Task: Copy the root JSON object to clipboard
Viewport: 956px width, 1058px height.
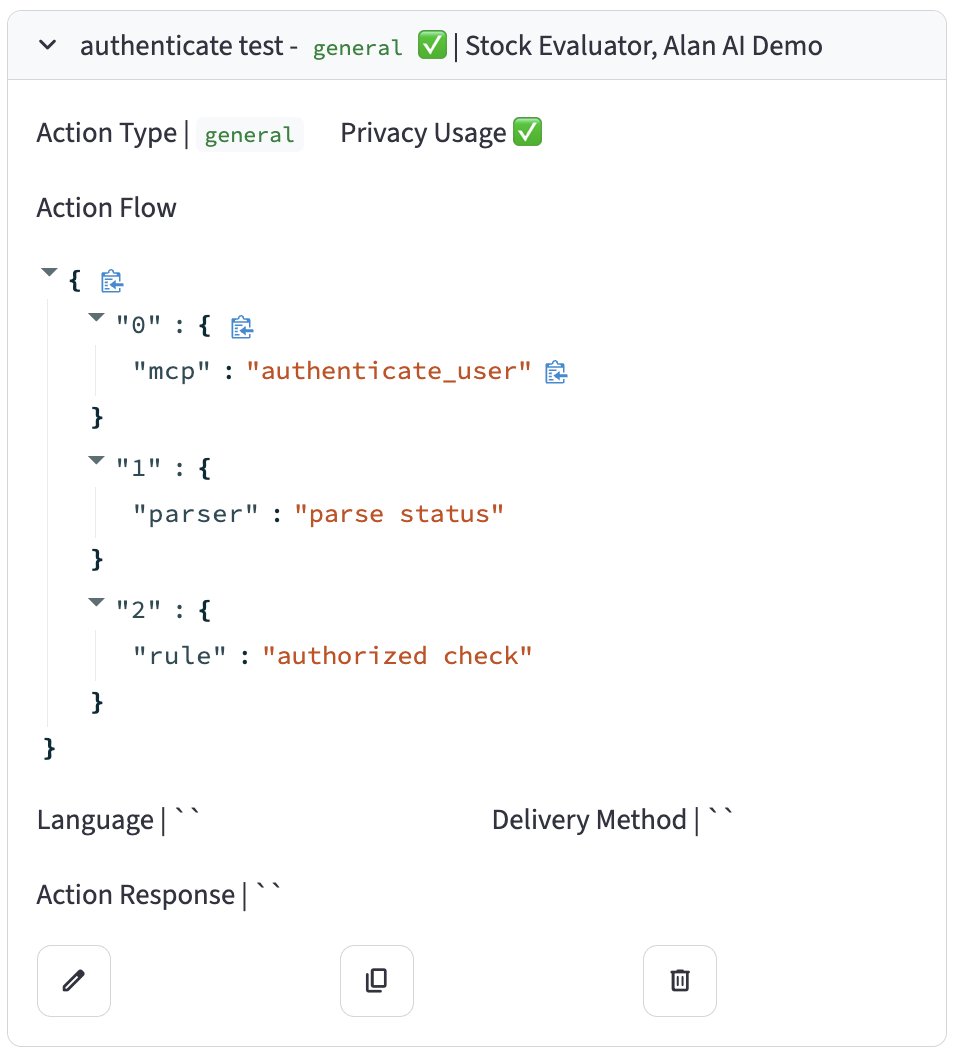Action: [112, 281]
